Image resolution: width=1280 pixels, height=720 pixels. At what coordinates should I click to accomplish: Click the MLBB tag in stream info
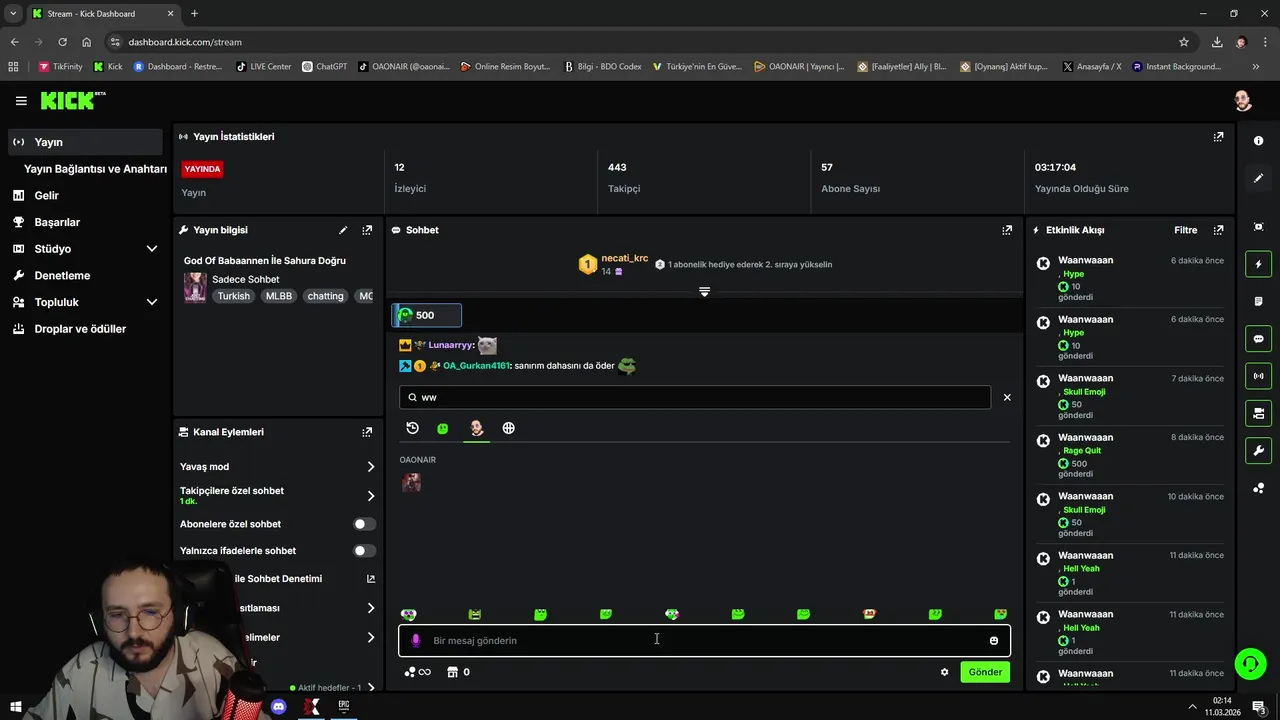click(x=279, y=296)
